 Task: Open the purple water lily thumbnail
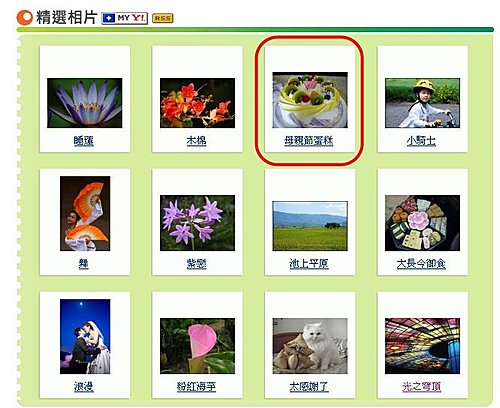(x=85, y=103)
